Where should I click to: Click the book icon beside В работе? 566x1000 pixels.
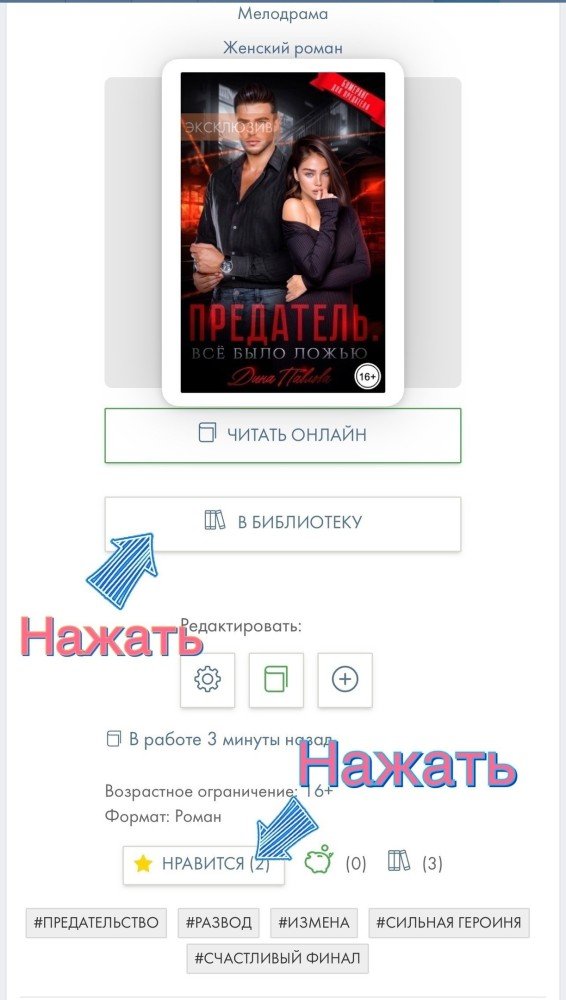pos(113,740)
